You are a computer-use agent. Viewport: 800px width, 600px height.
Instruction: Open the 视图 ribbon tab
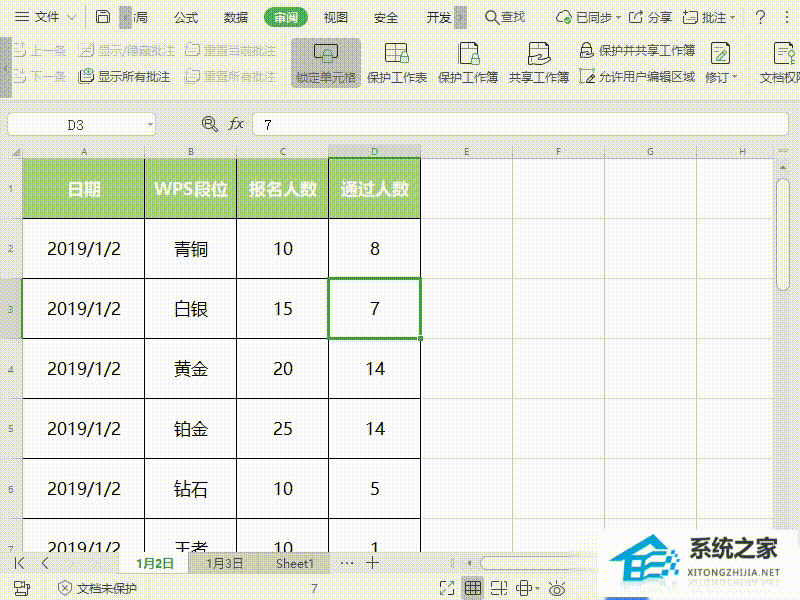click(336, 17)
